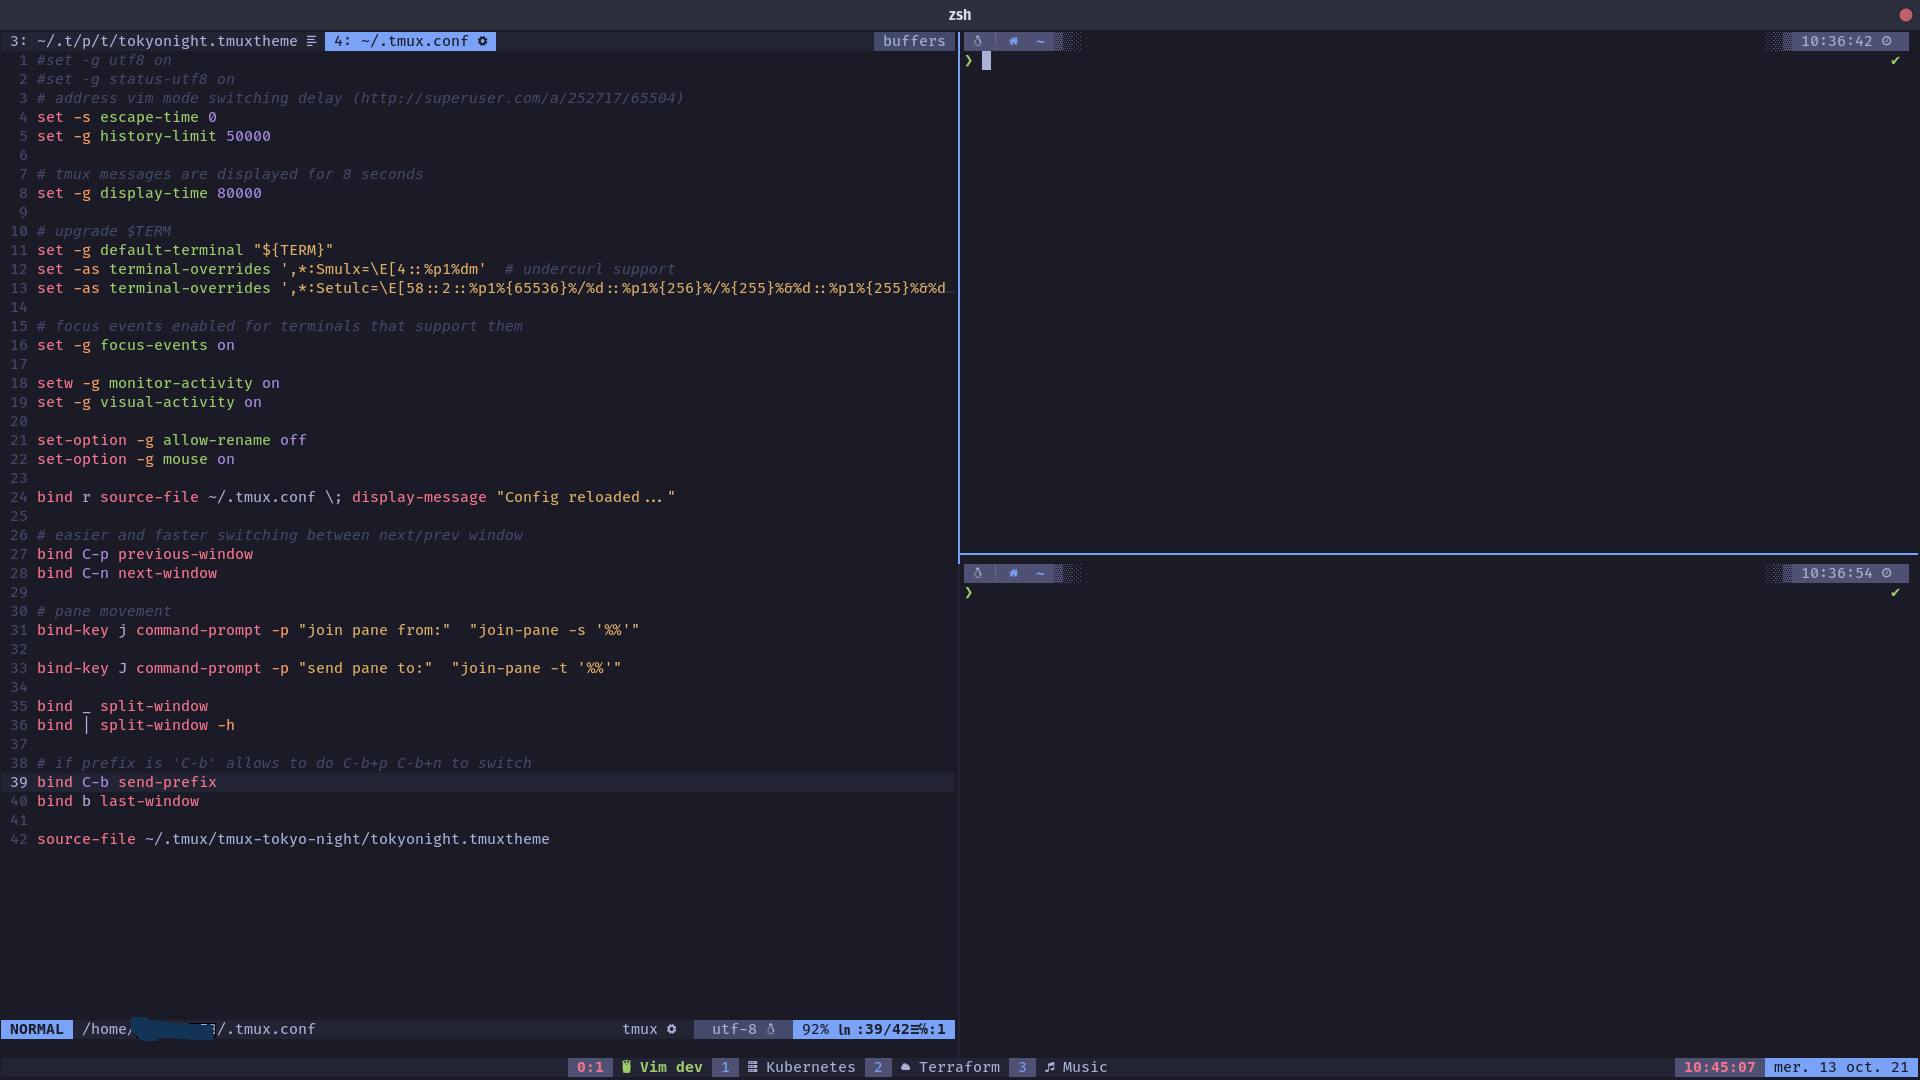Viewport: 1920px width, 1080px height.
Task: Click the clock icon beside 10:36:42
Action: (1887, 41)
